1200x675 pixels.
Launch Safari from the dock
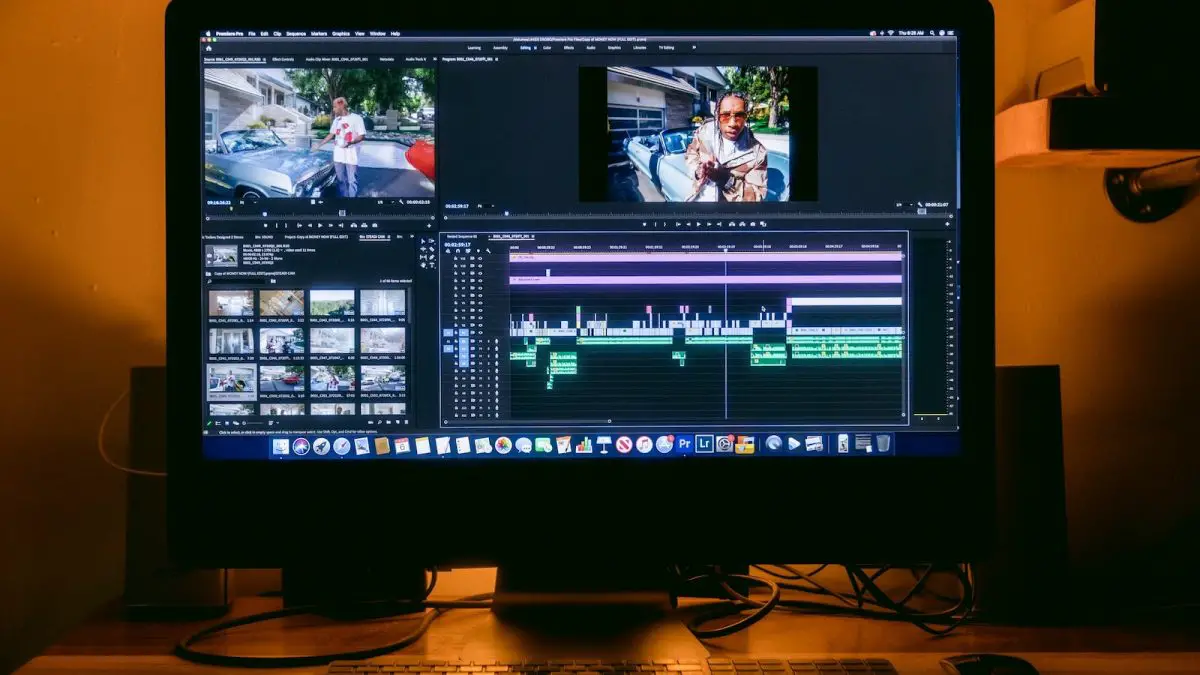point(342,446)
